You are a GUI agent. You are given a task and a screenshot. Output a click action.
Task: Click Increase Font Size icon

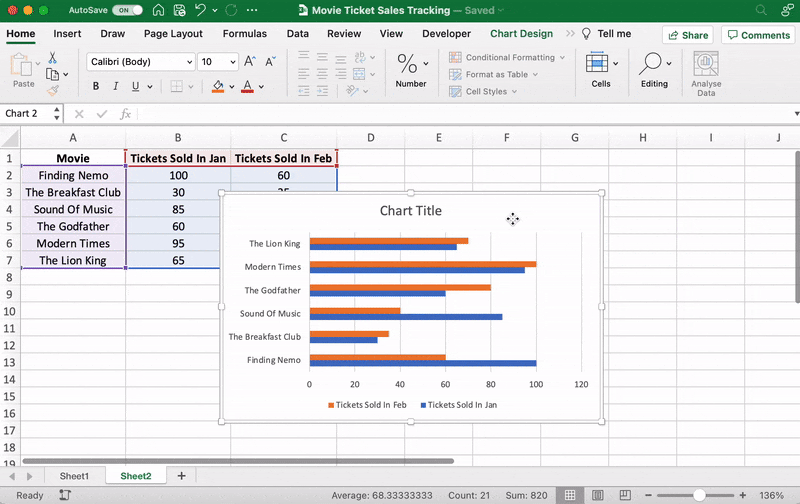click(x=250, y=61)
